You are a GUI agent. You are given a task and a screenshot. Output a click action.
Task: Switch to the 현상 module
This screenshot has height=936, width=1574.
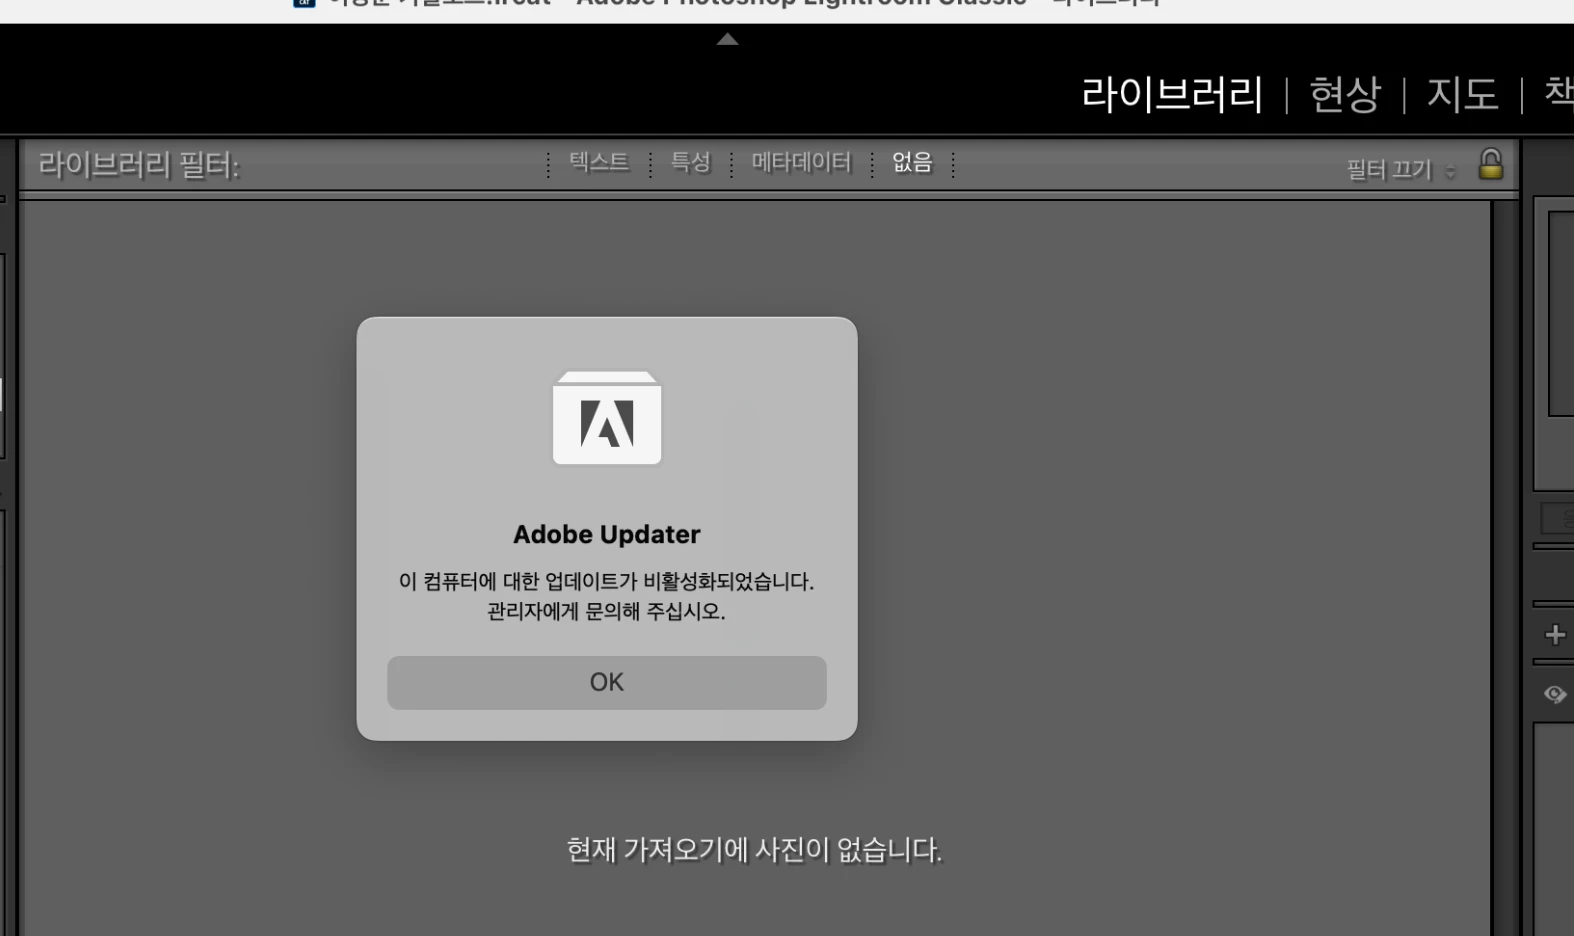point(1345,94)
